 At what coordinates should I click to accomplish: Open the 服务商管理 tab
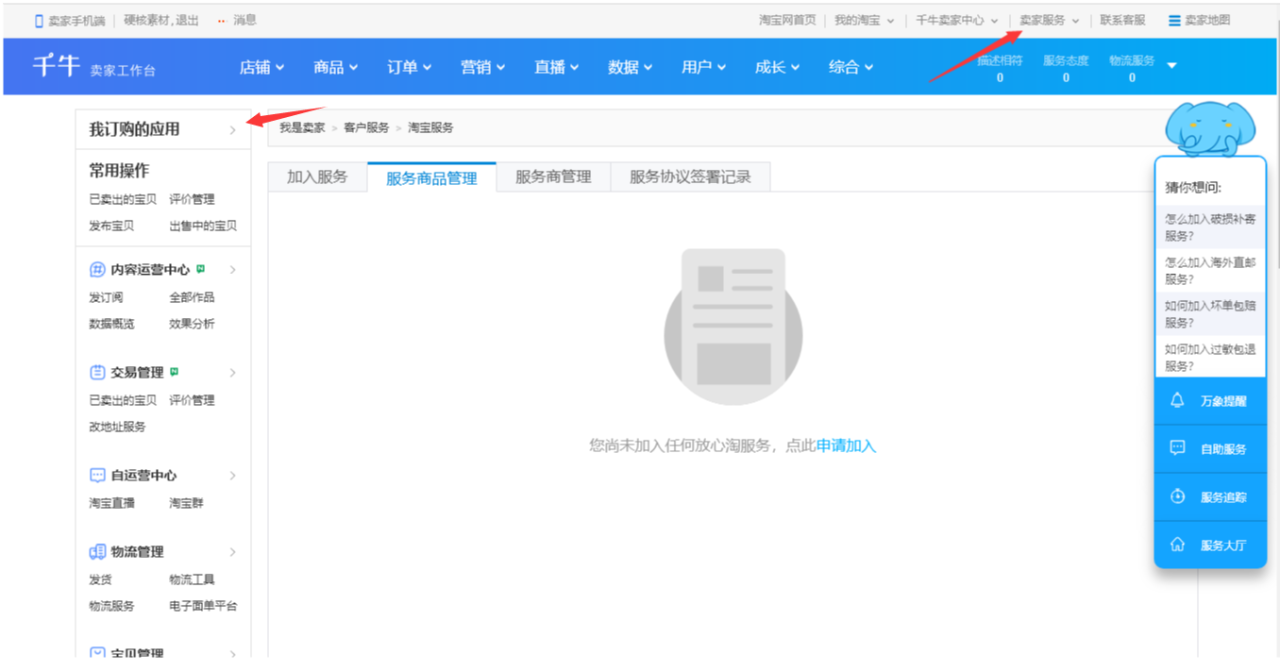(553, 177)
